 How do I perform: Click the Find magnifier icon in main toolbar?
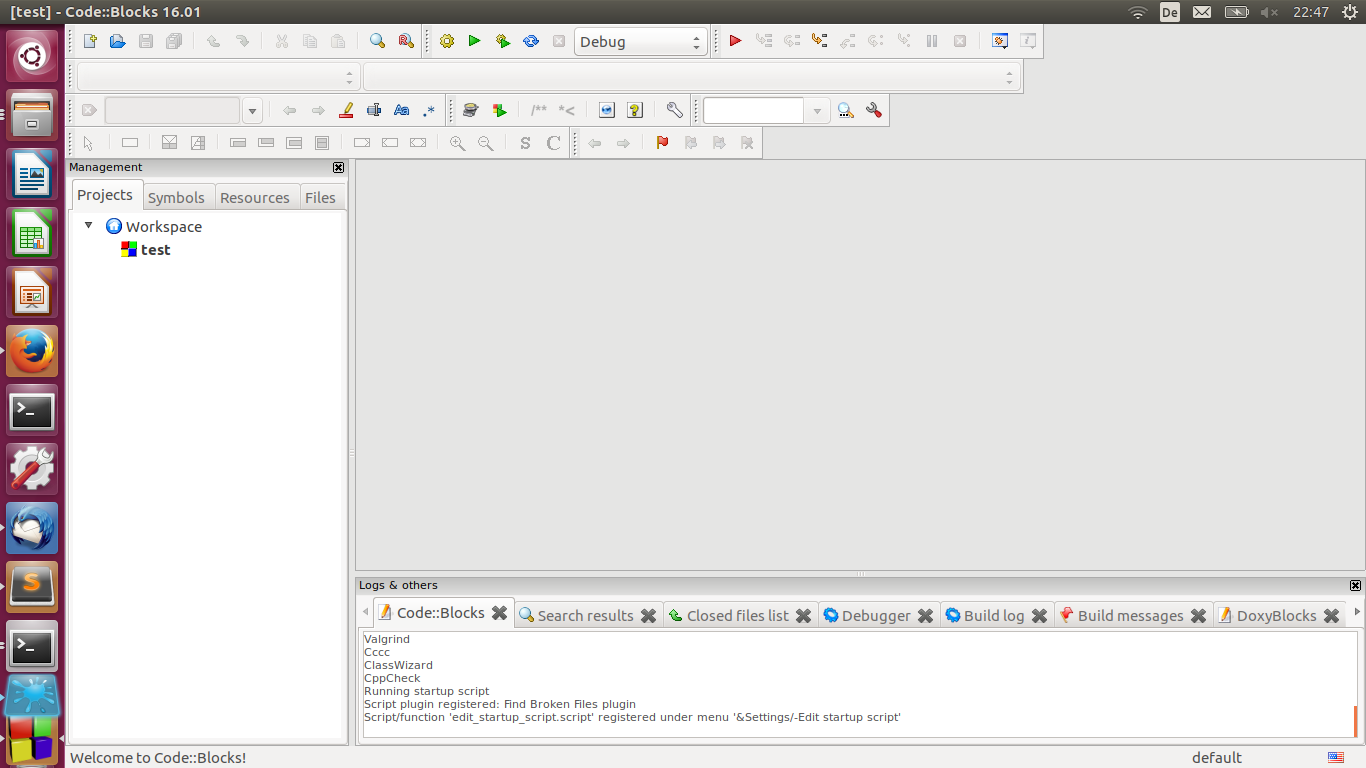pos(377,41)
